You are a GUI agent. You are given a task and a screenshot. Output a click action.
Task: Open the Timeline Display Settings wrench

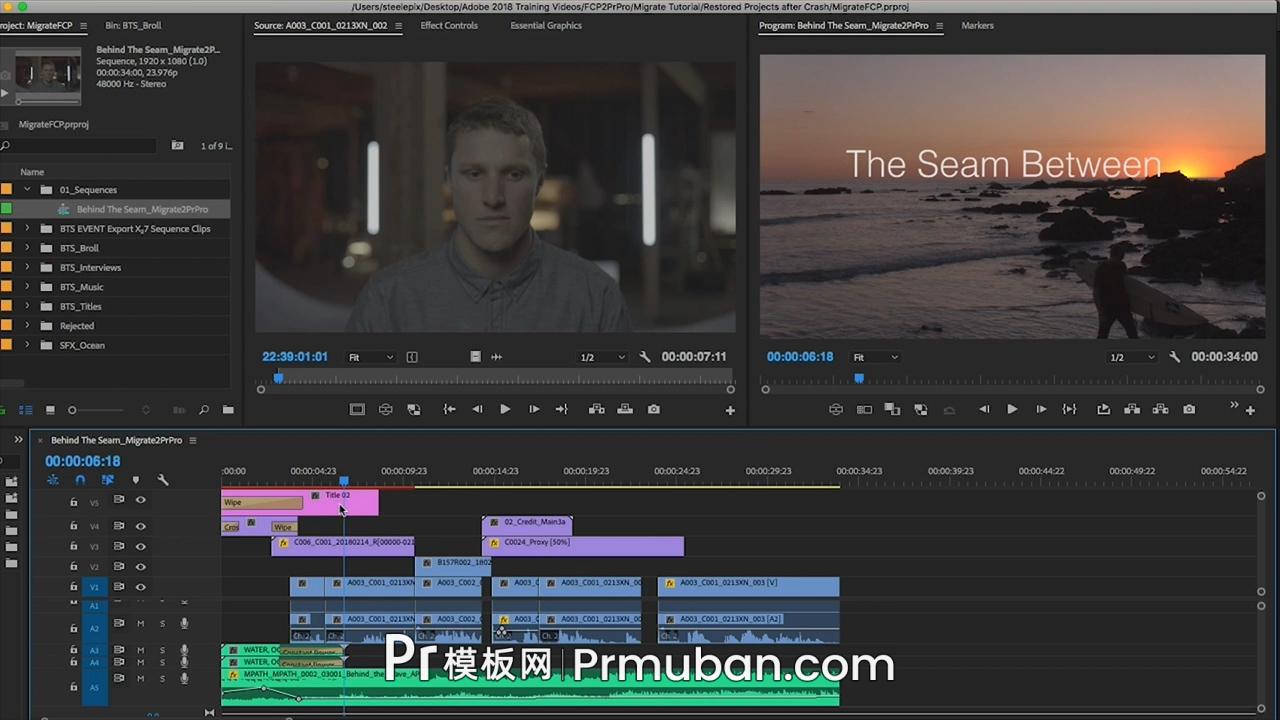163,480
